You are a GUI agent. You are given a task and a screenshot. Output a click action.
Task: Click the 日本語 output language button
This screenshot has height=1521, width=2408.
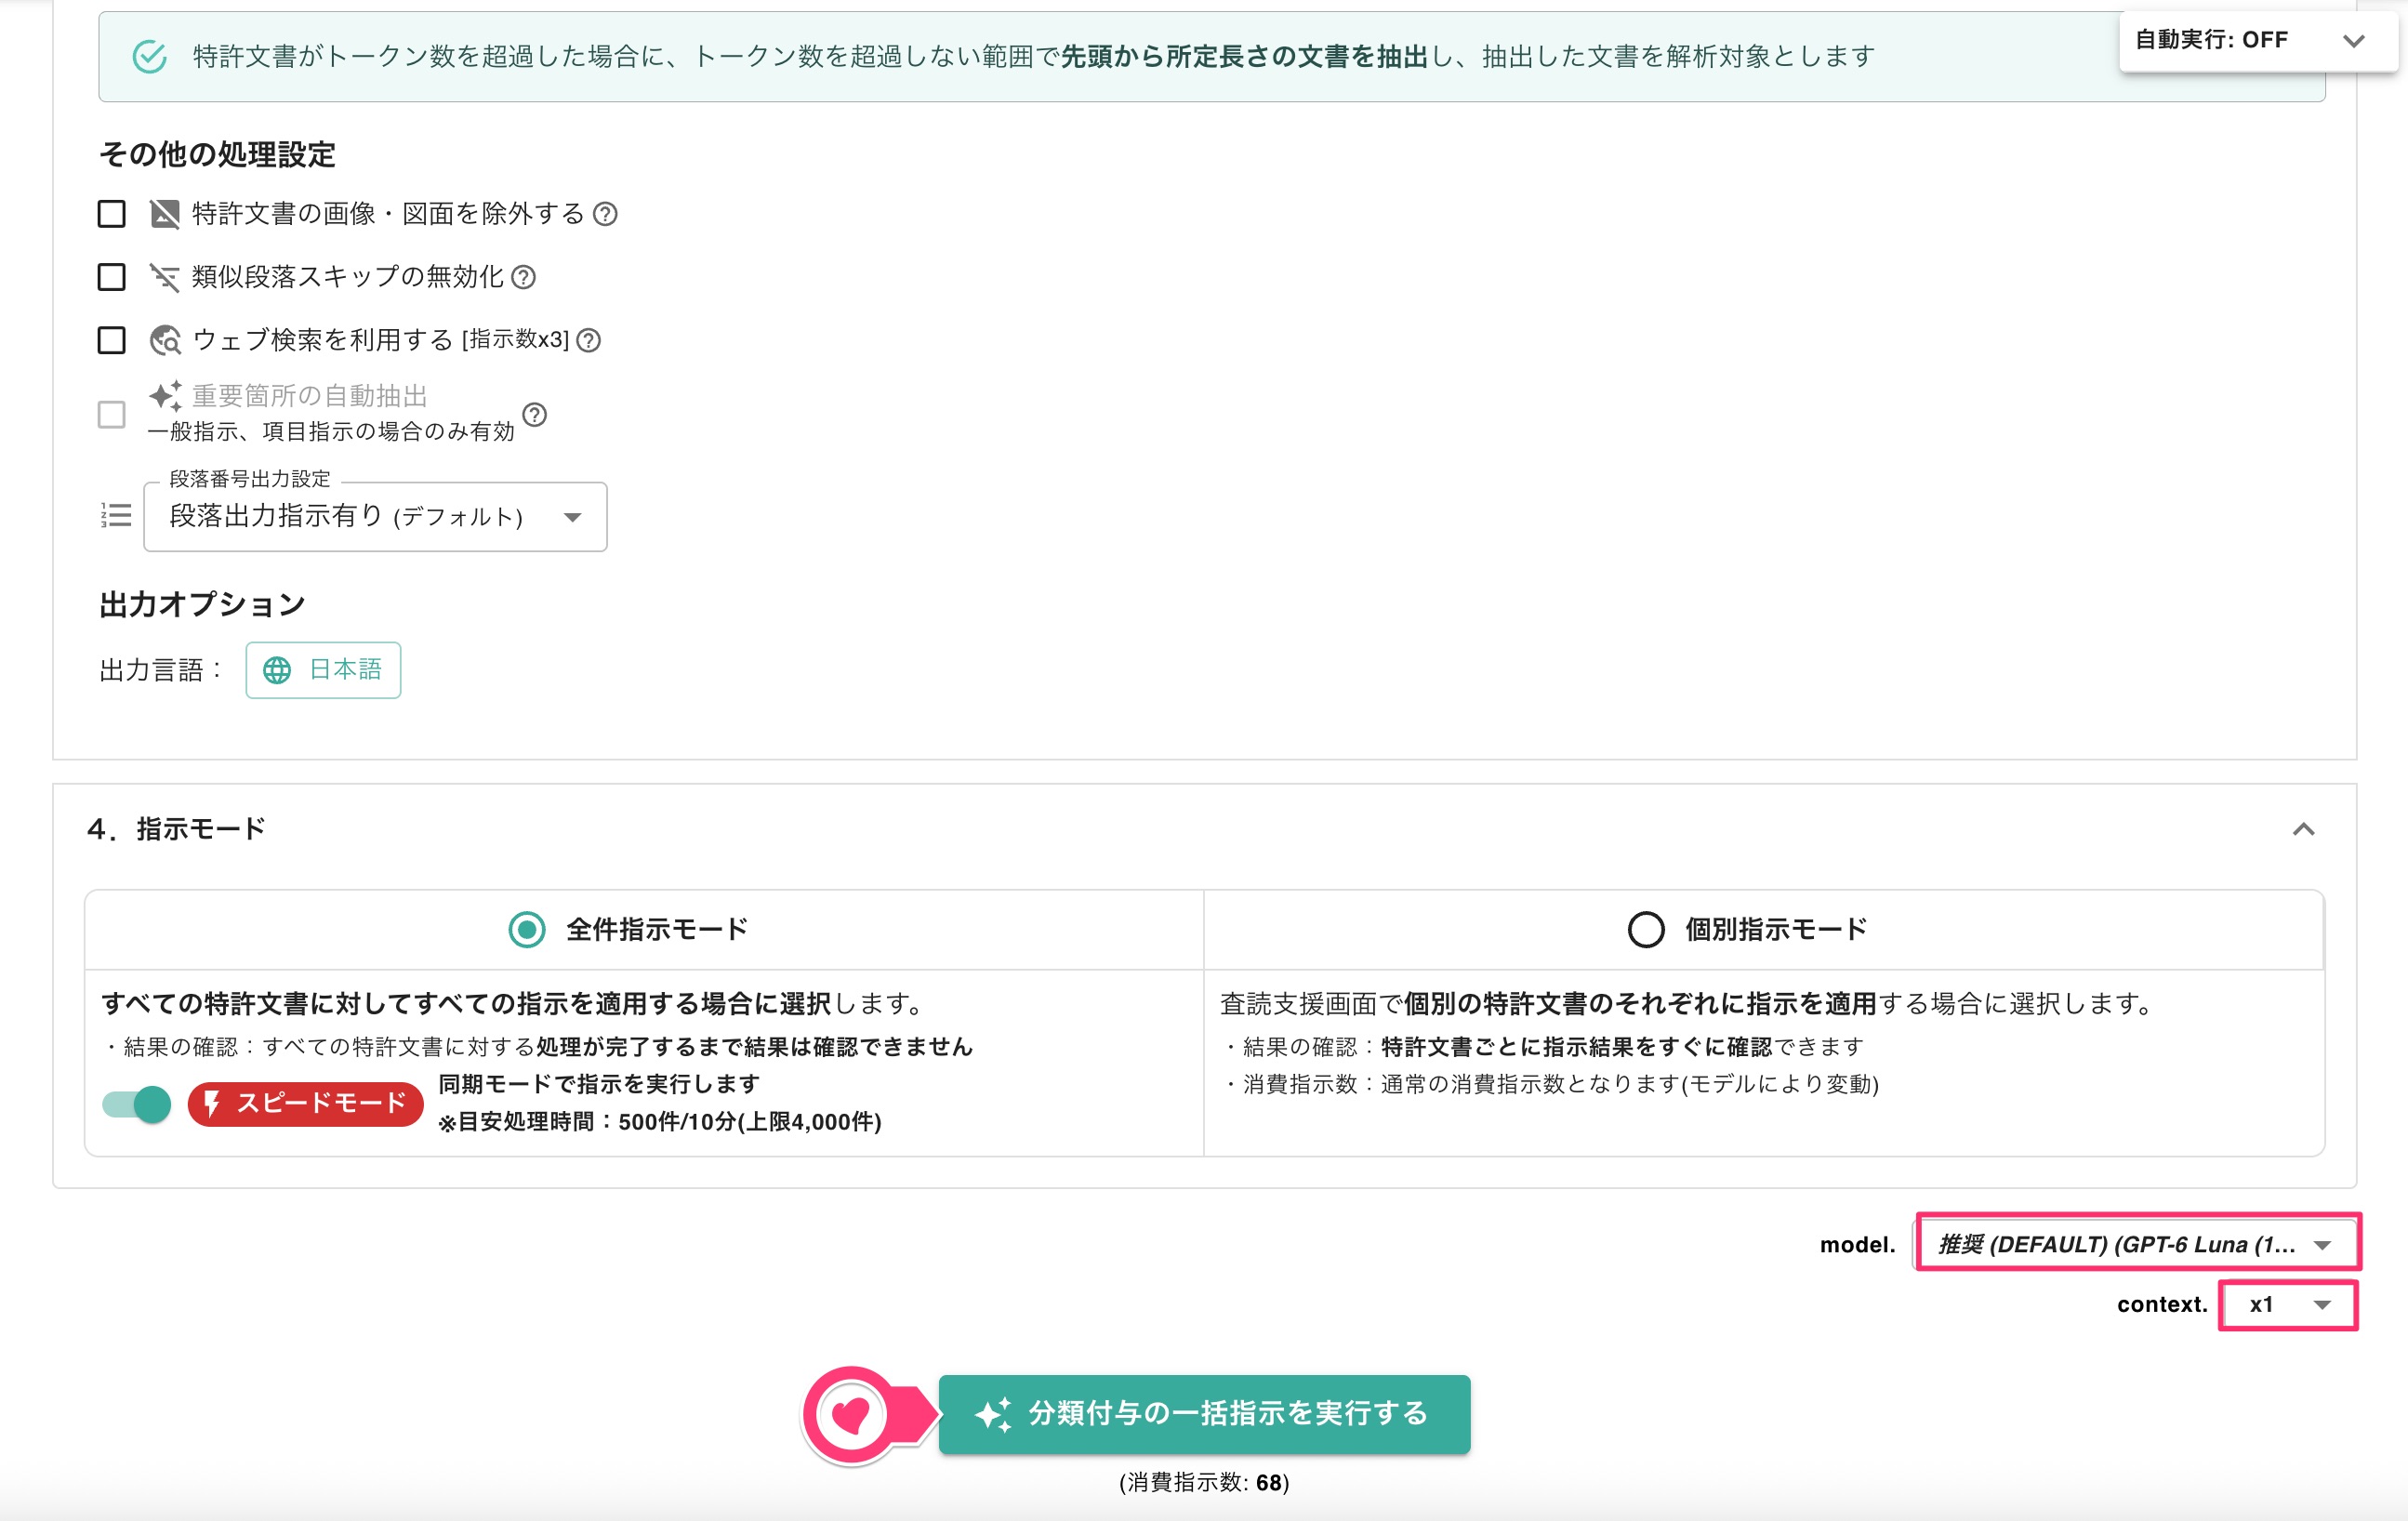(x=323, y=670)
